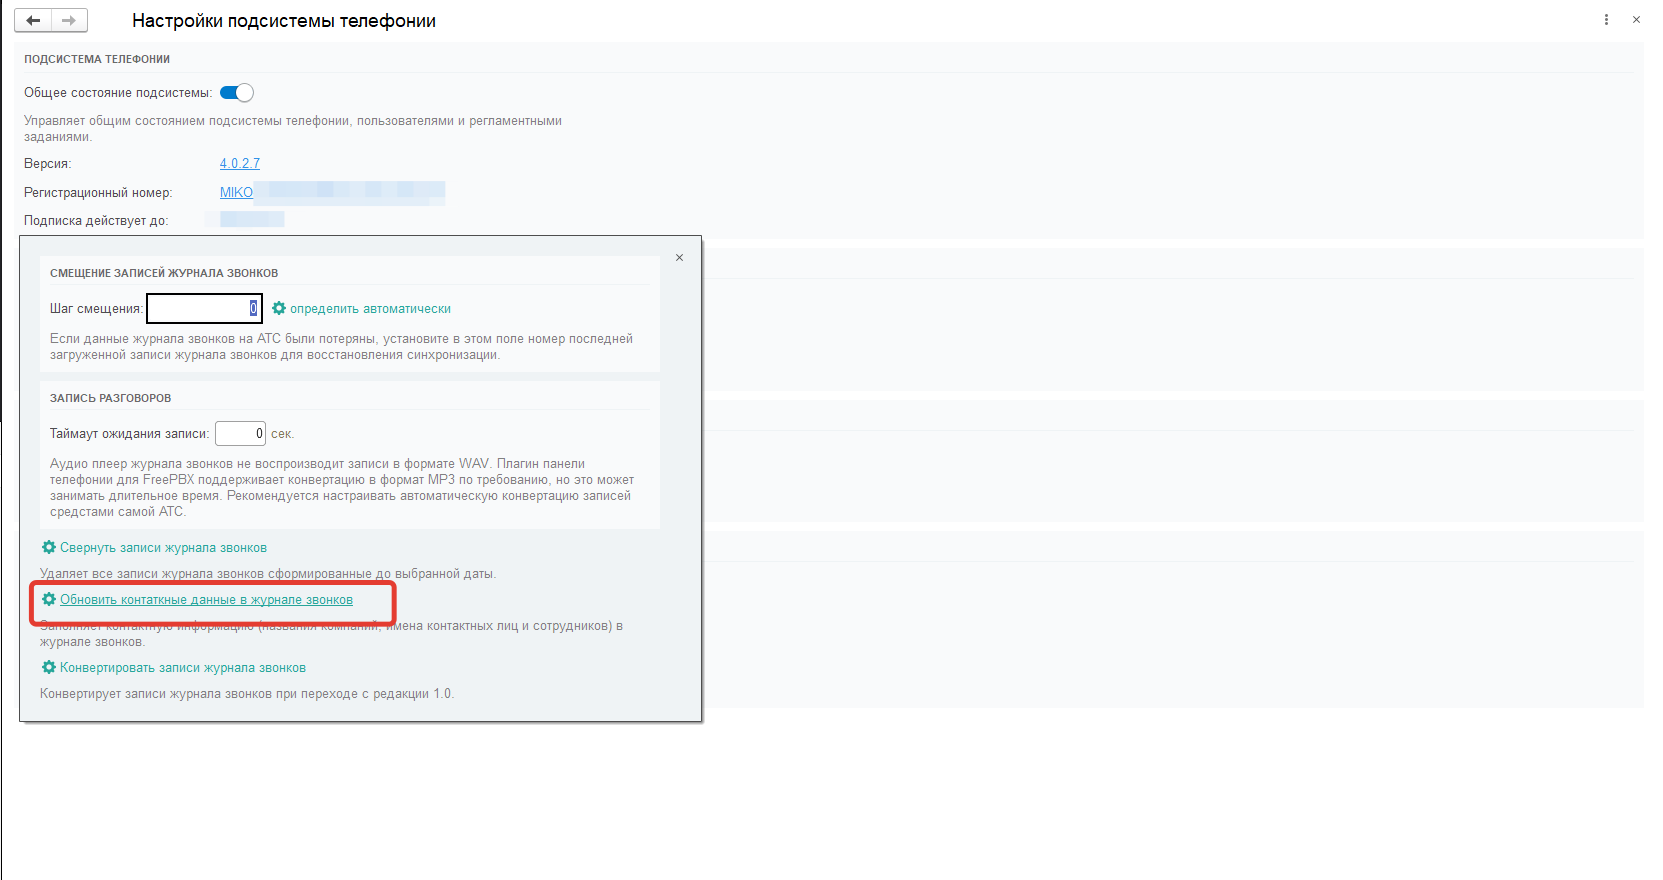Focus the Шаг смещения input field

pos(203,309)
